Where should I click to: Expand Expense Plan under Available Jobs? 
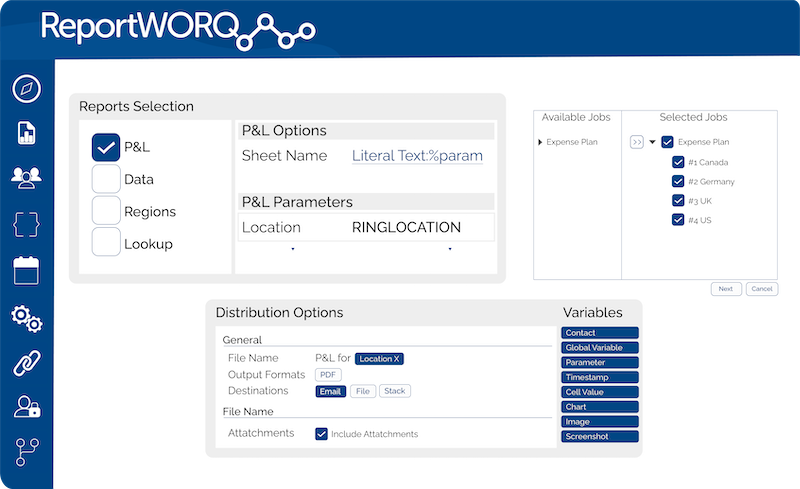click(541, 142)
